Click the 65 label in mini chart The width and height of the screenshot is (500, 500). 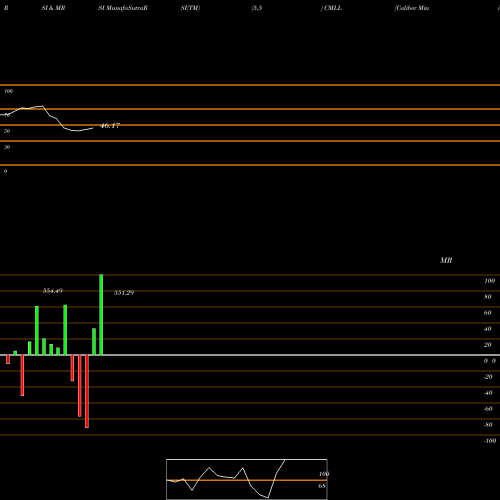[x=322, y=486]
